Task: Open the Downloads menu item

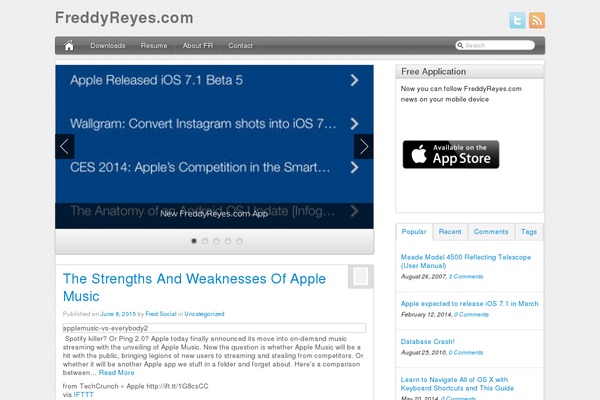Action: 108,46
